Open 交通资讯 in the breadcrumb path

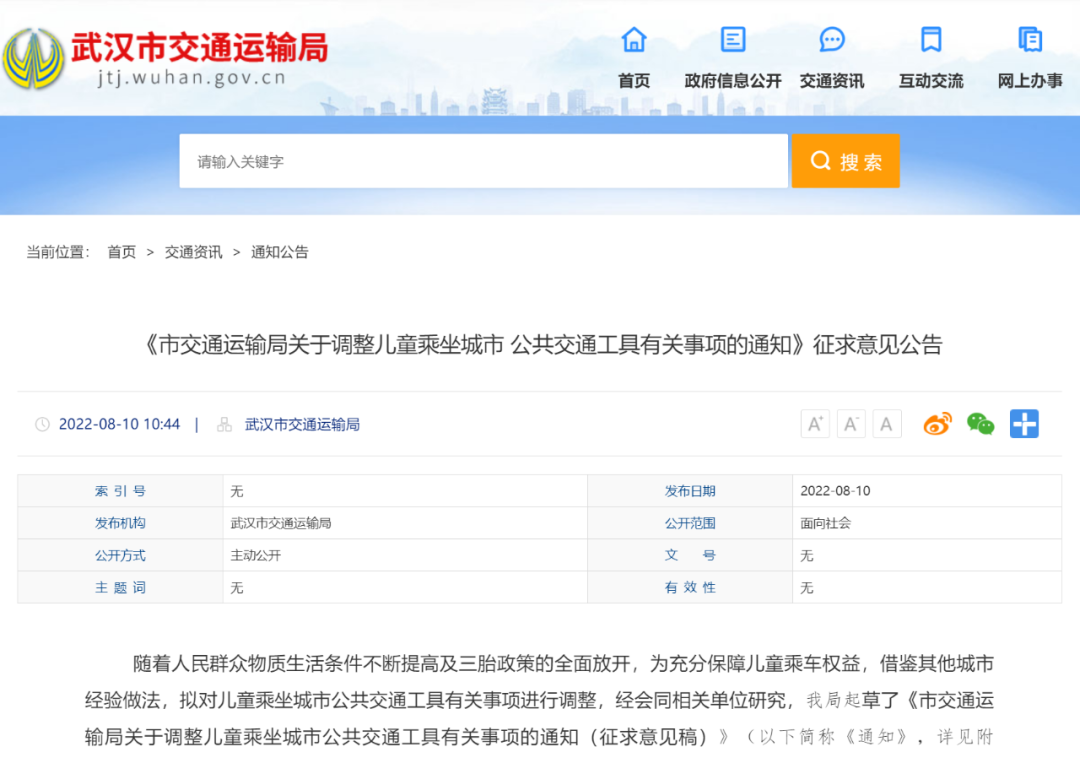(x=194, y=252)
